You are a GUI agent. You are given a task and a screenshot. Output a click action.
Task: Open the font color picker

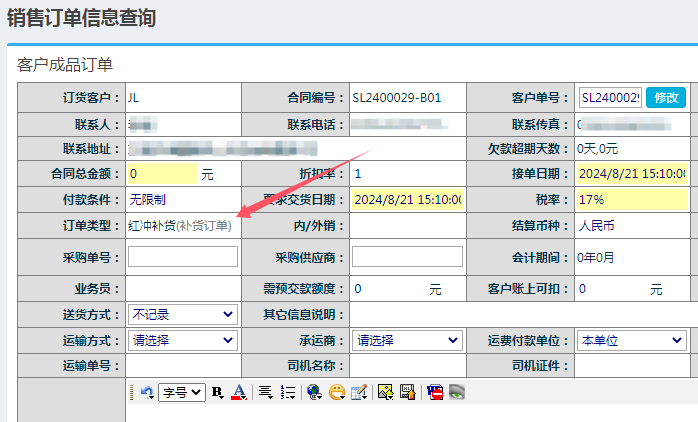tap(238, 393)
